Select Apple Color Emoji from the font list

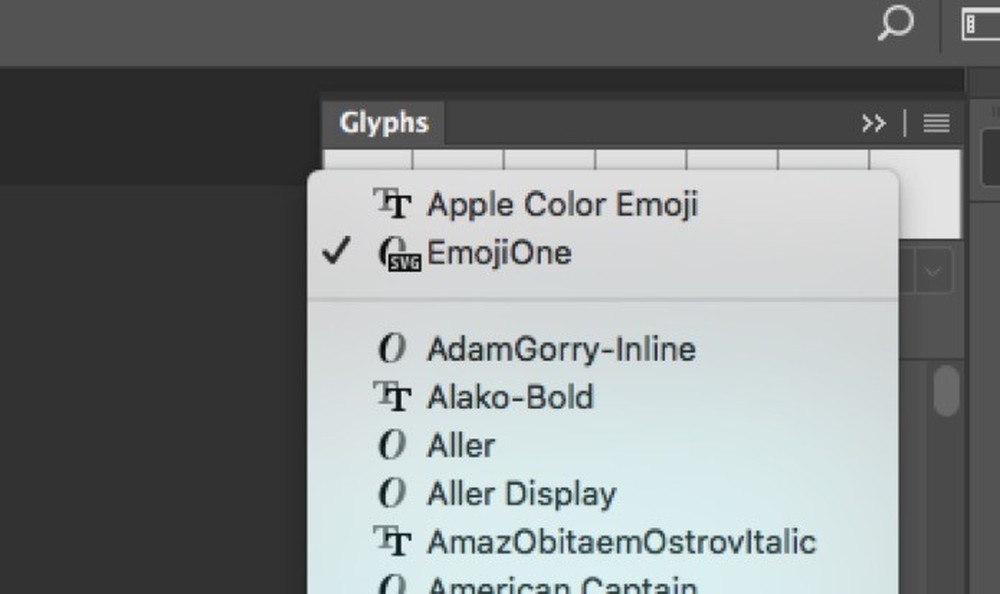[563, 203]
